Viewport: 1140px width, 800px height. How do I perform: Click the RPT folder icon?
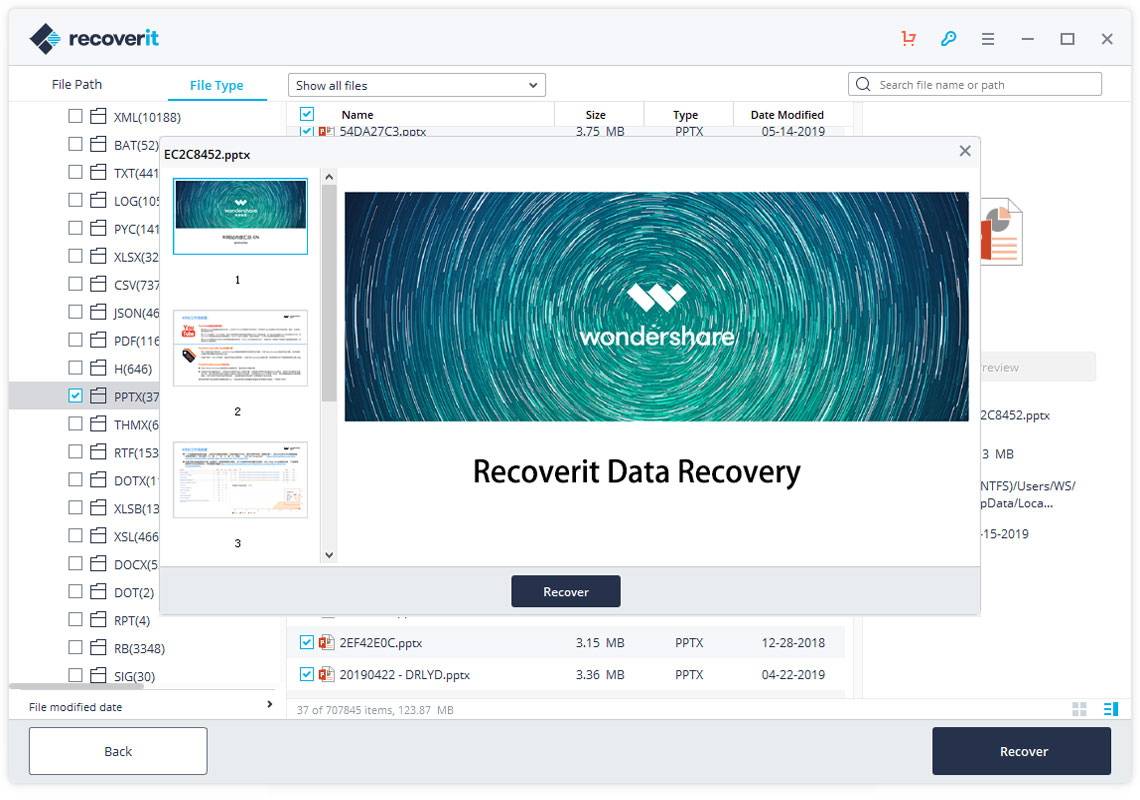point(98,620)
